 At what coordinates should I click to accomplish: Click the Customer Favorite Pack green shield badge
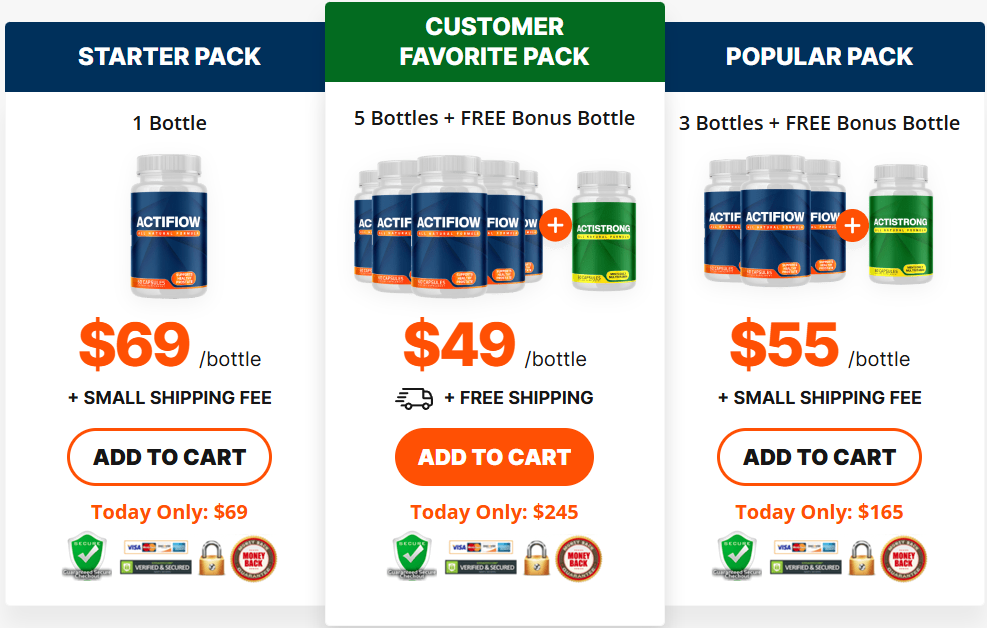[412, 557]
